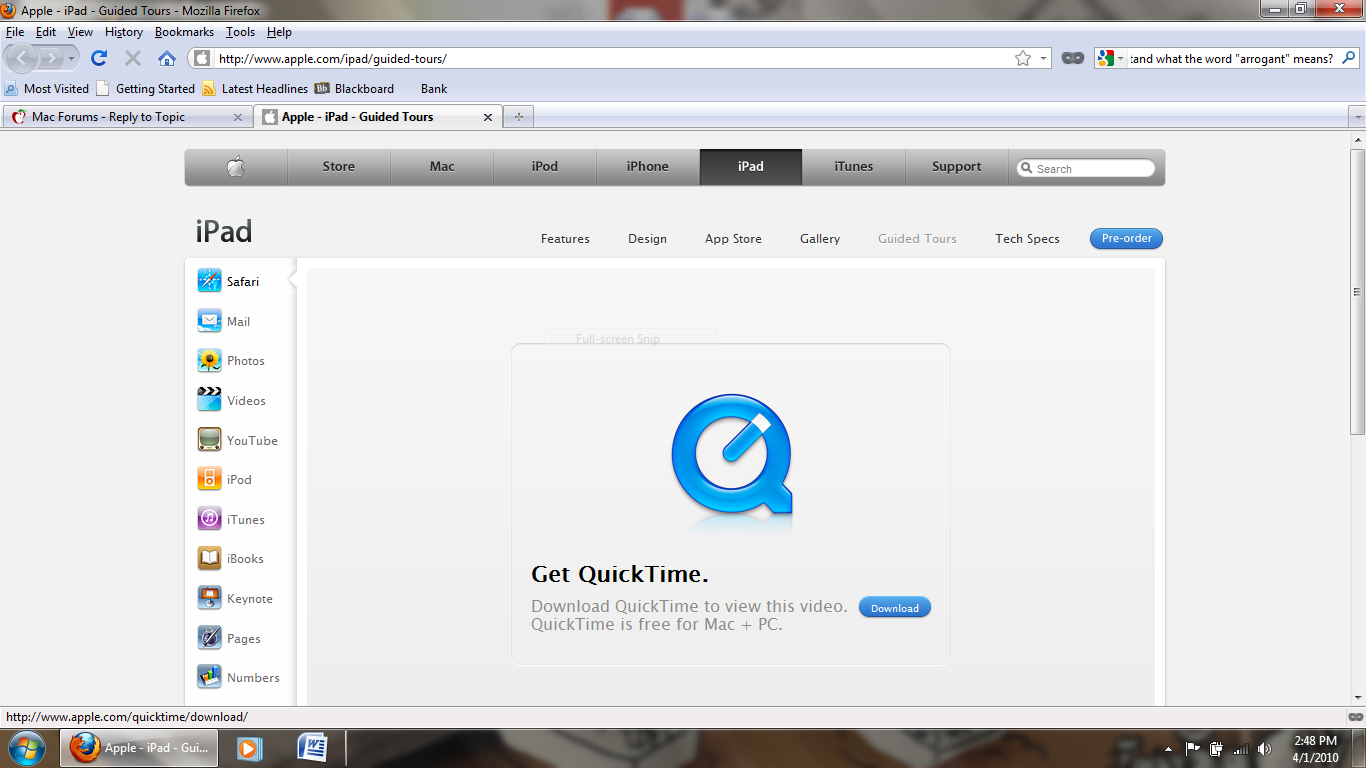Open the iPad Features page link
Screen dimensions: 1366x768
pyautogui.click(x=565, y=239)
